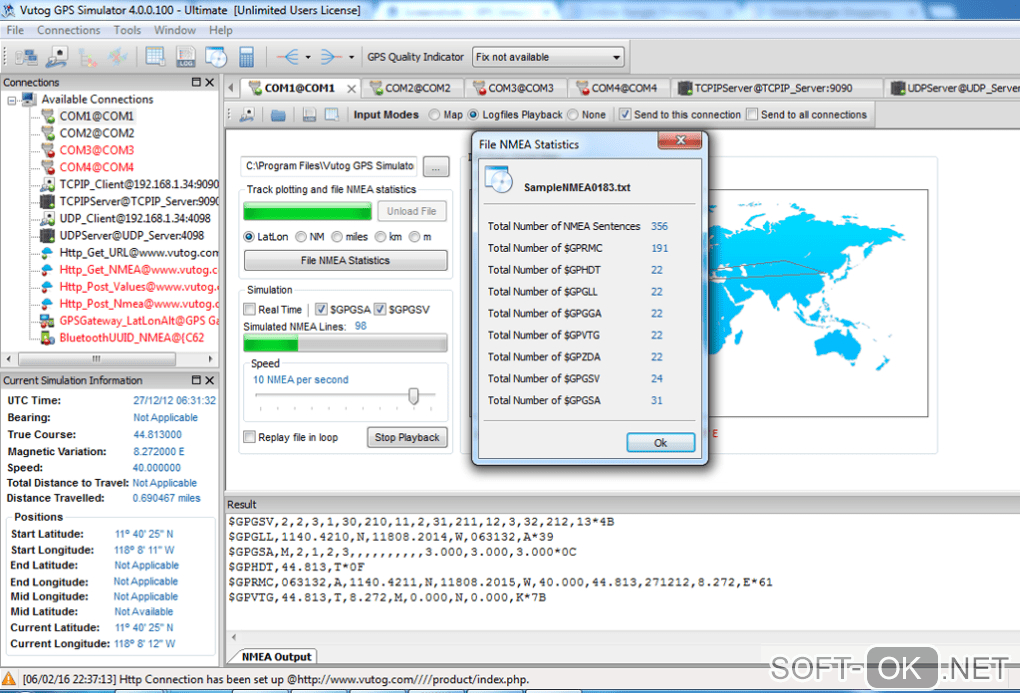This screenshot has height=693, width=1020.
Task: Click the merge-lines splitter icon pointing left
Action: tap(287, 57)
